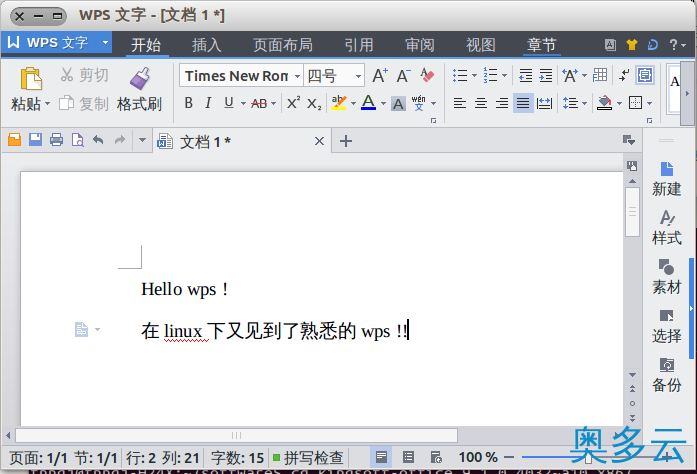
Task: Open the 备份 backup sidebar panel
Action: pyautogui.click(x=667, y=375)
